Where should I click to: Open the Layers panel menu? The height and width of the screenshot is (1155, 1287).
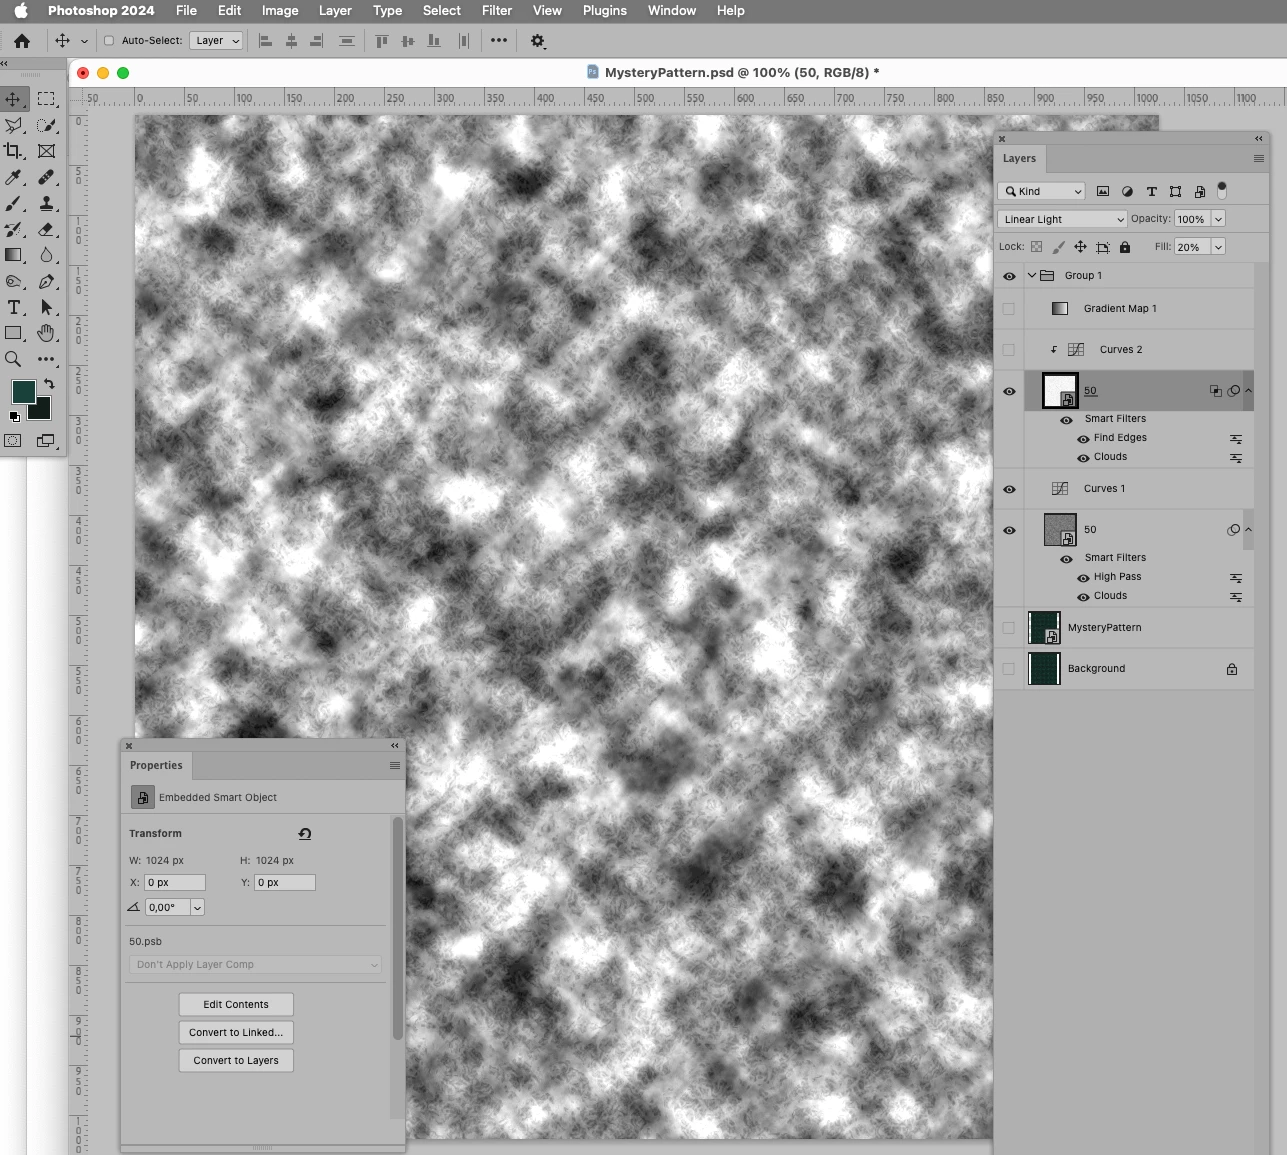pos(1259,158)
